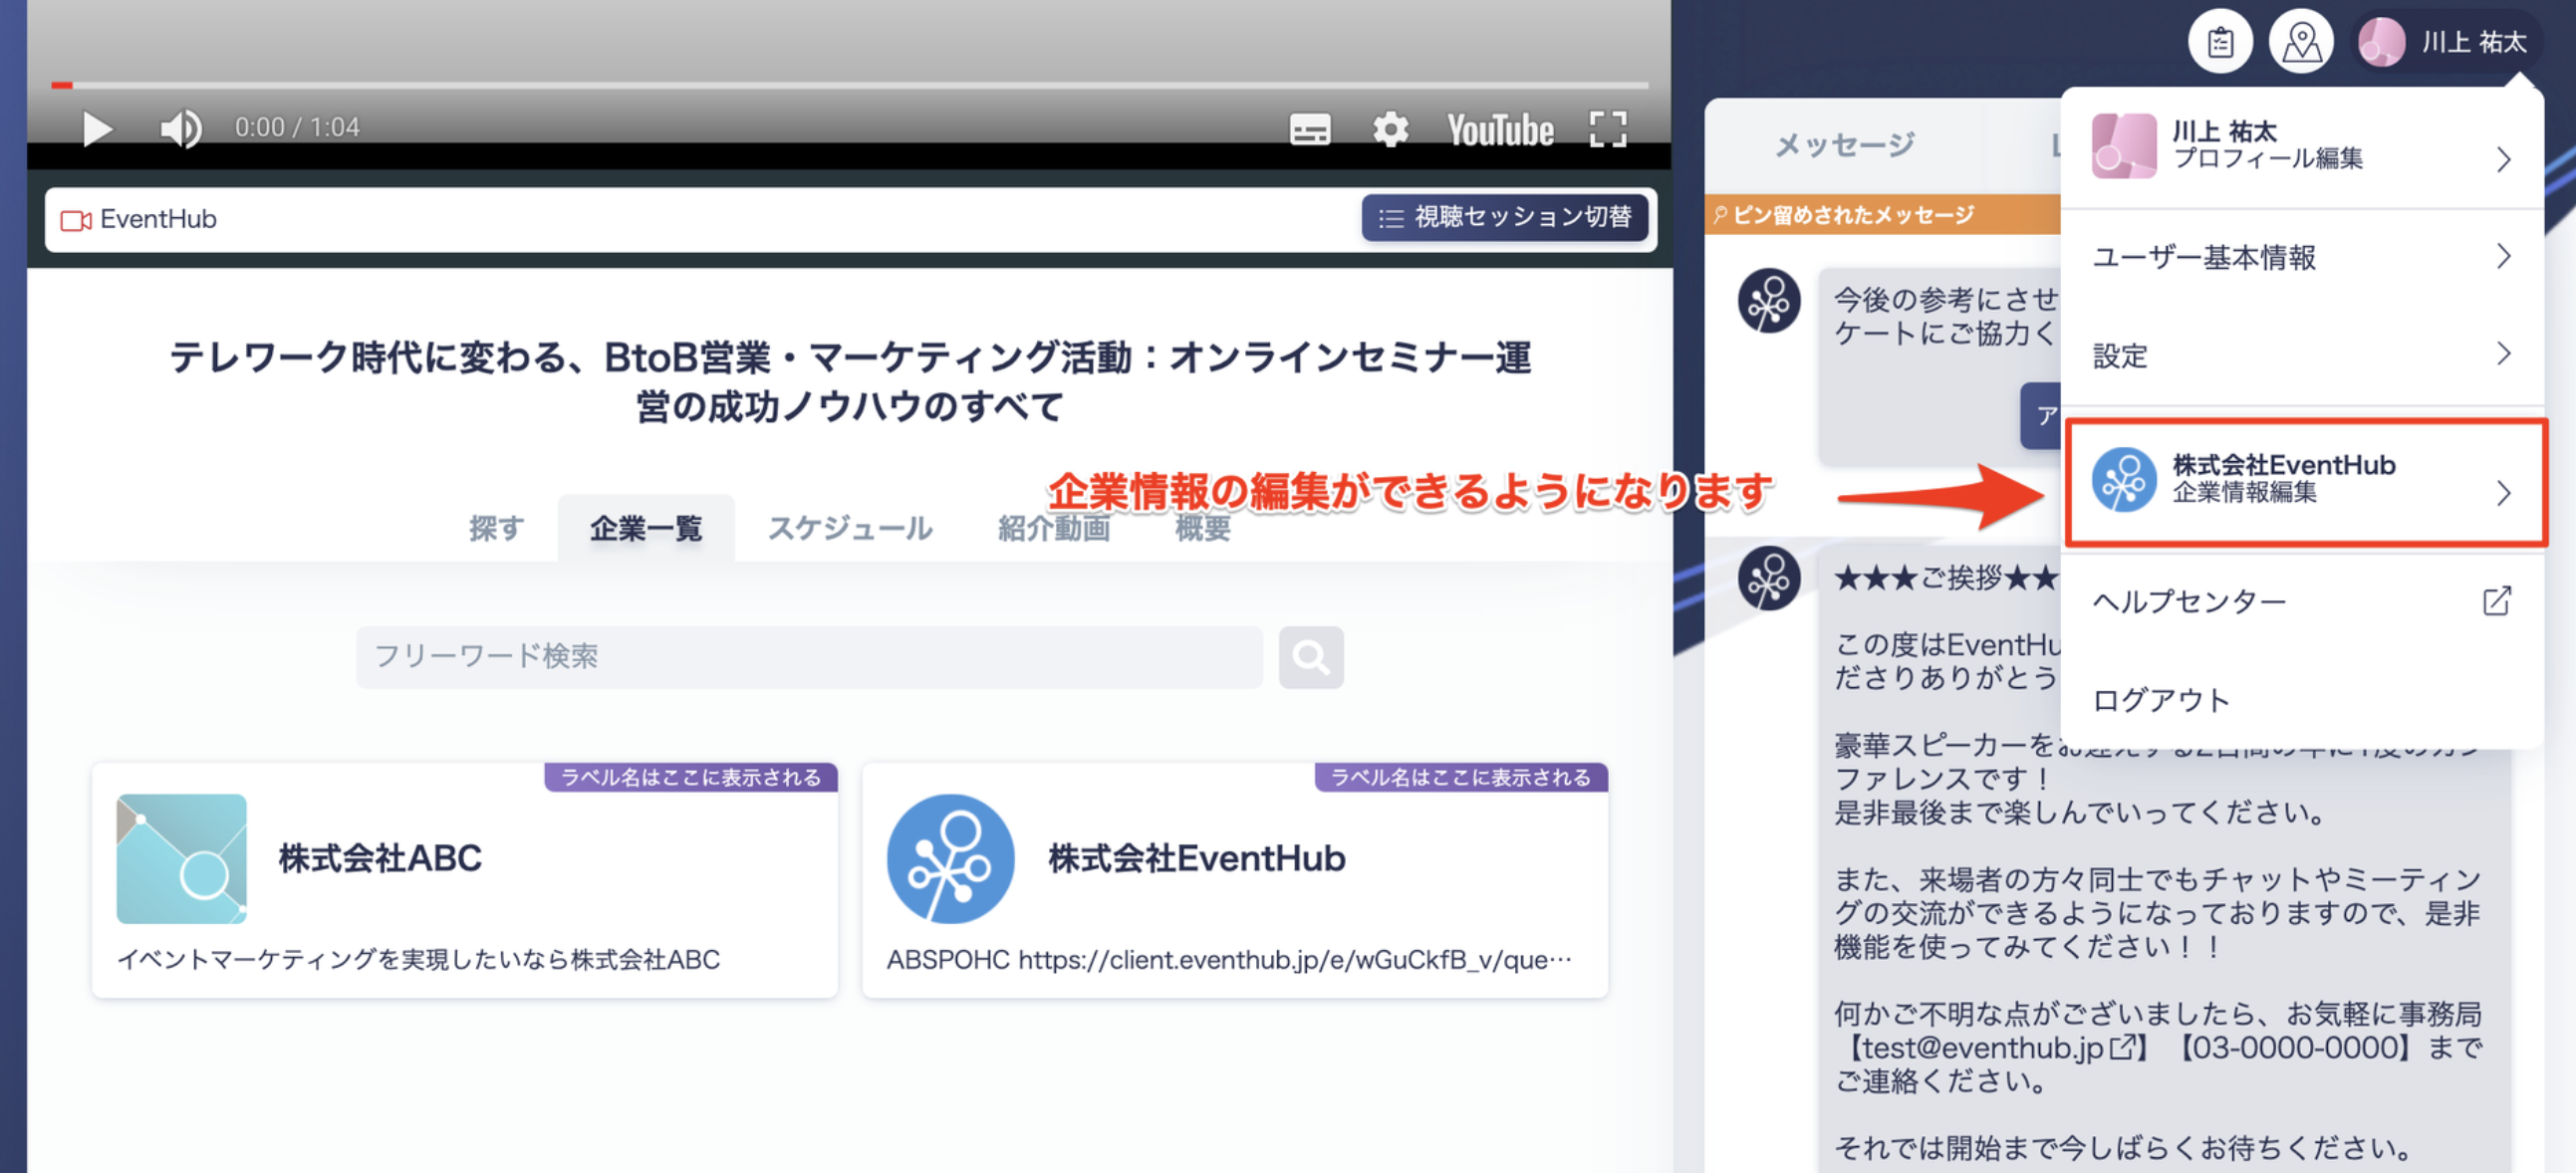Open 株式会社EventHub 企業情報編集 entry
2576x1173 pixels.
(x=2305, y=482)
